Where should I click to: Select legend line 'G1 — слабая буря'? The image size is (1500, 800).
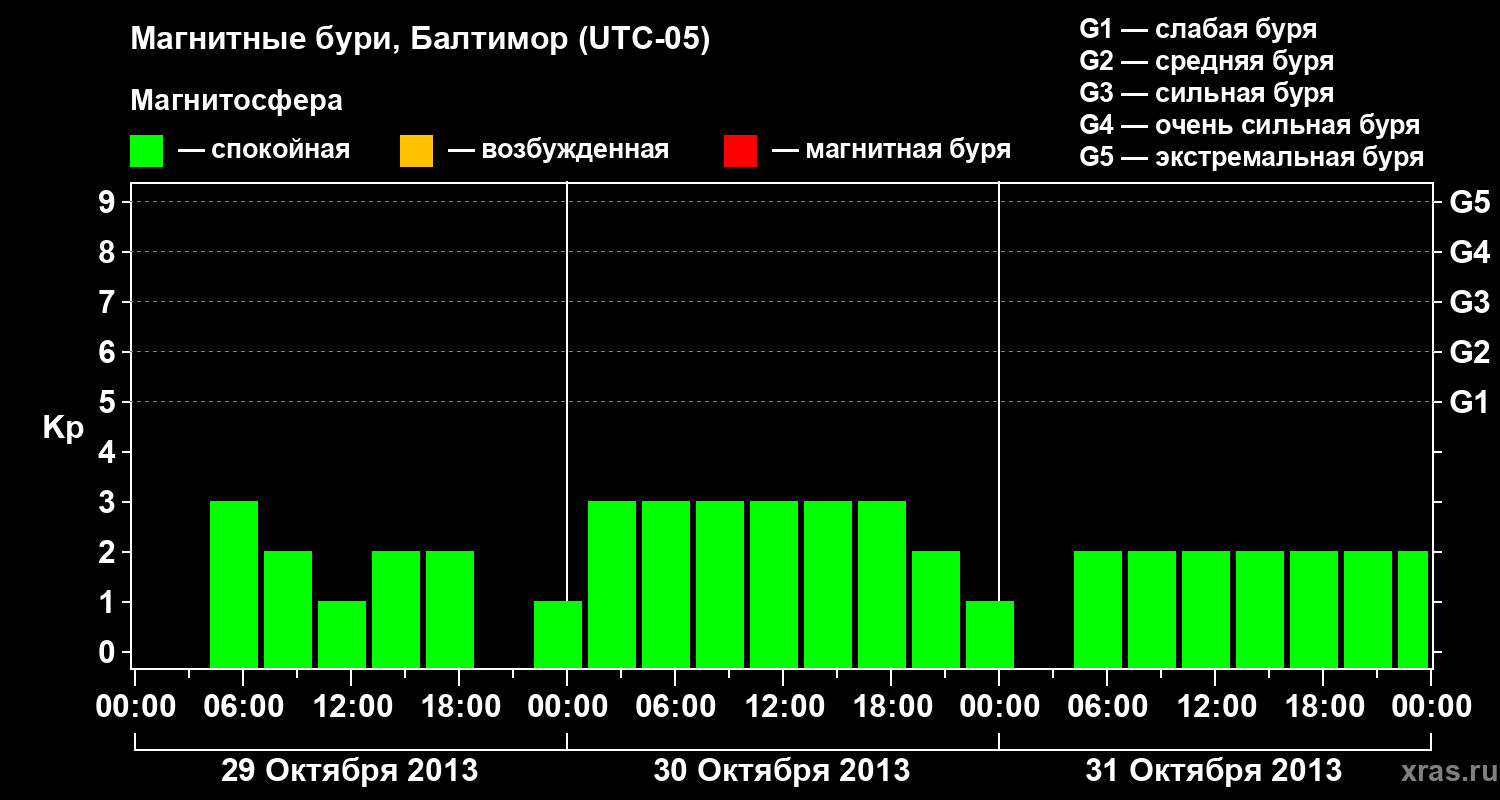click(x=1198, y=29)
